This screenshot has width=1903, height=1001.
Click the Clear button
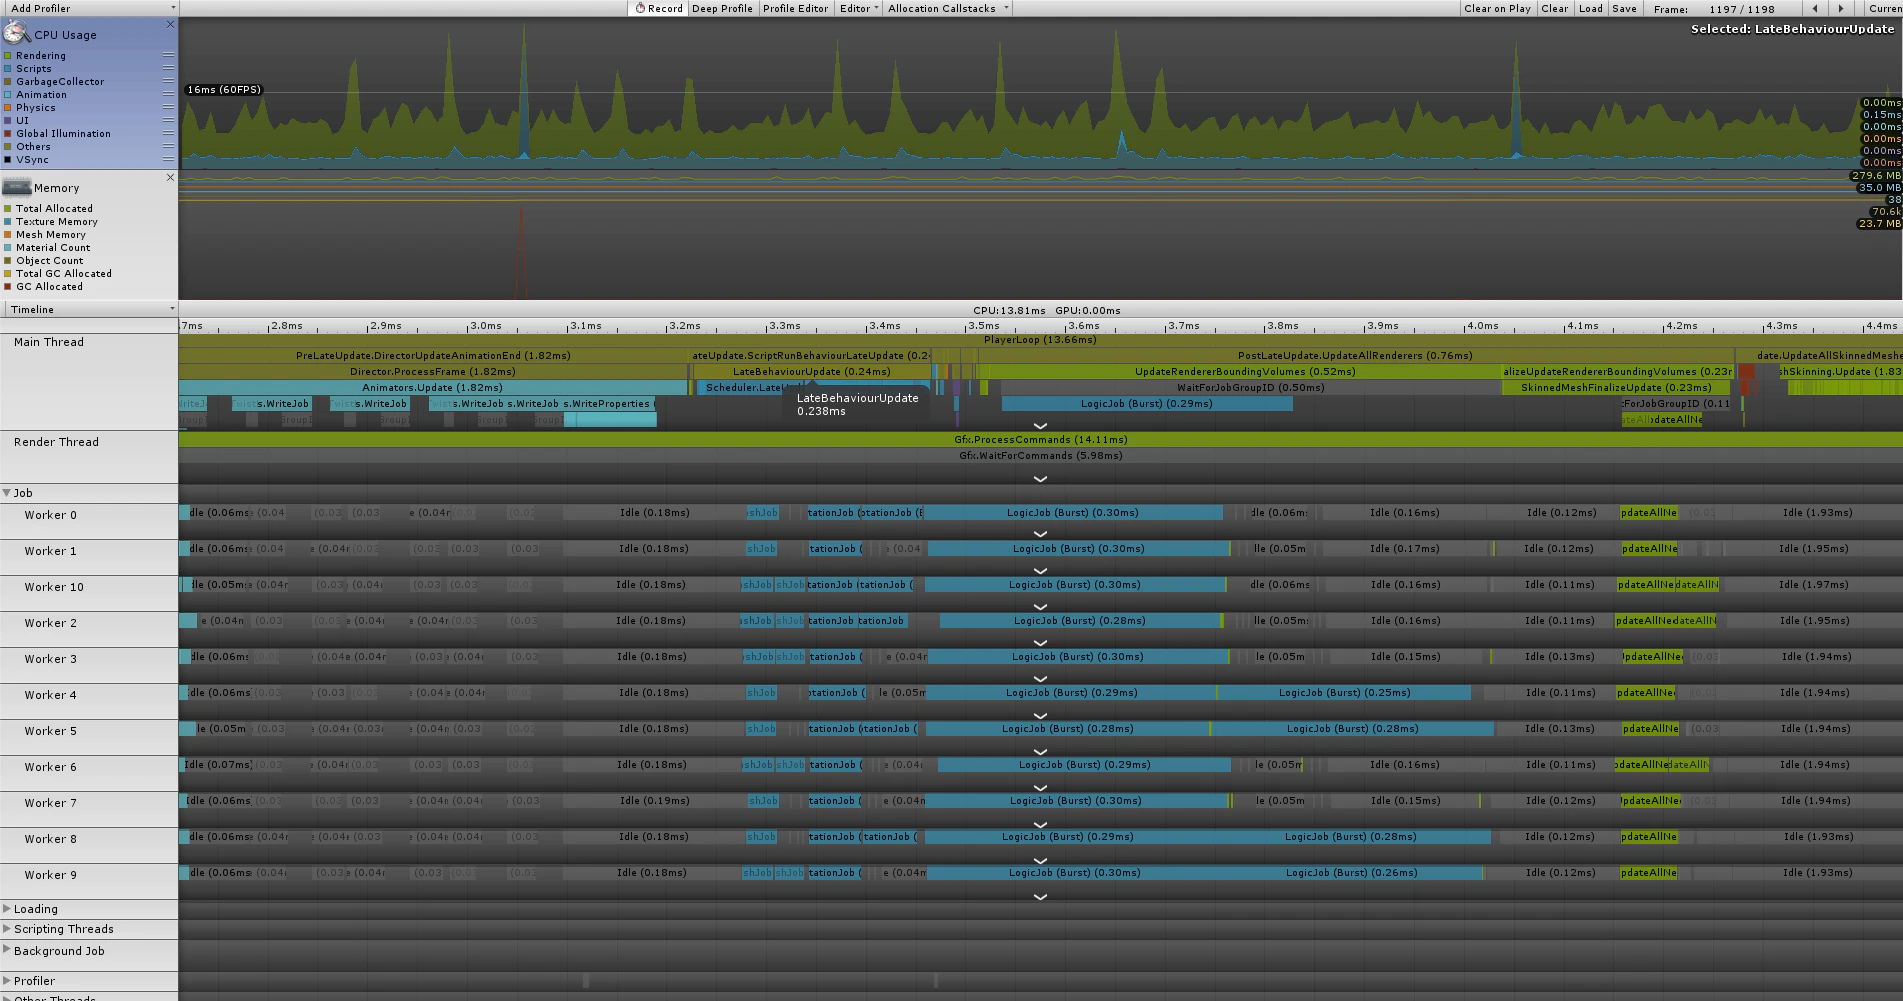pos(1555,8)
